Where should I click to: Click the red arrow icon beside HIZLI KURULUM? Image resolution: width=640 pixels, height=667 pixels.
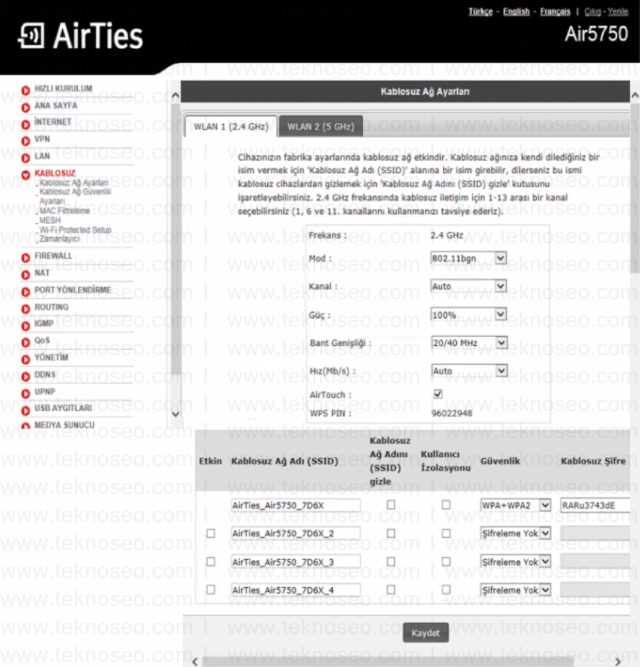pos(26,90)
